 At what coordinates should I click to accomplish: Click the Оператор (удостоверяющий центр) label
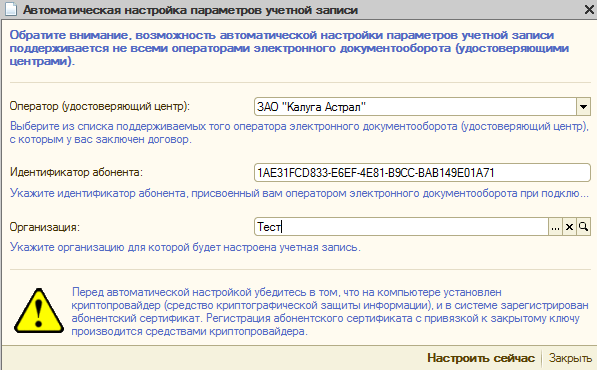(x=99, y=106)
